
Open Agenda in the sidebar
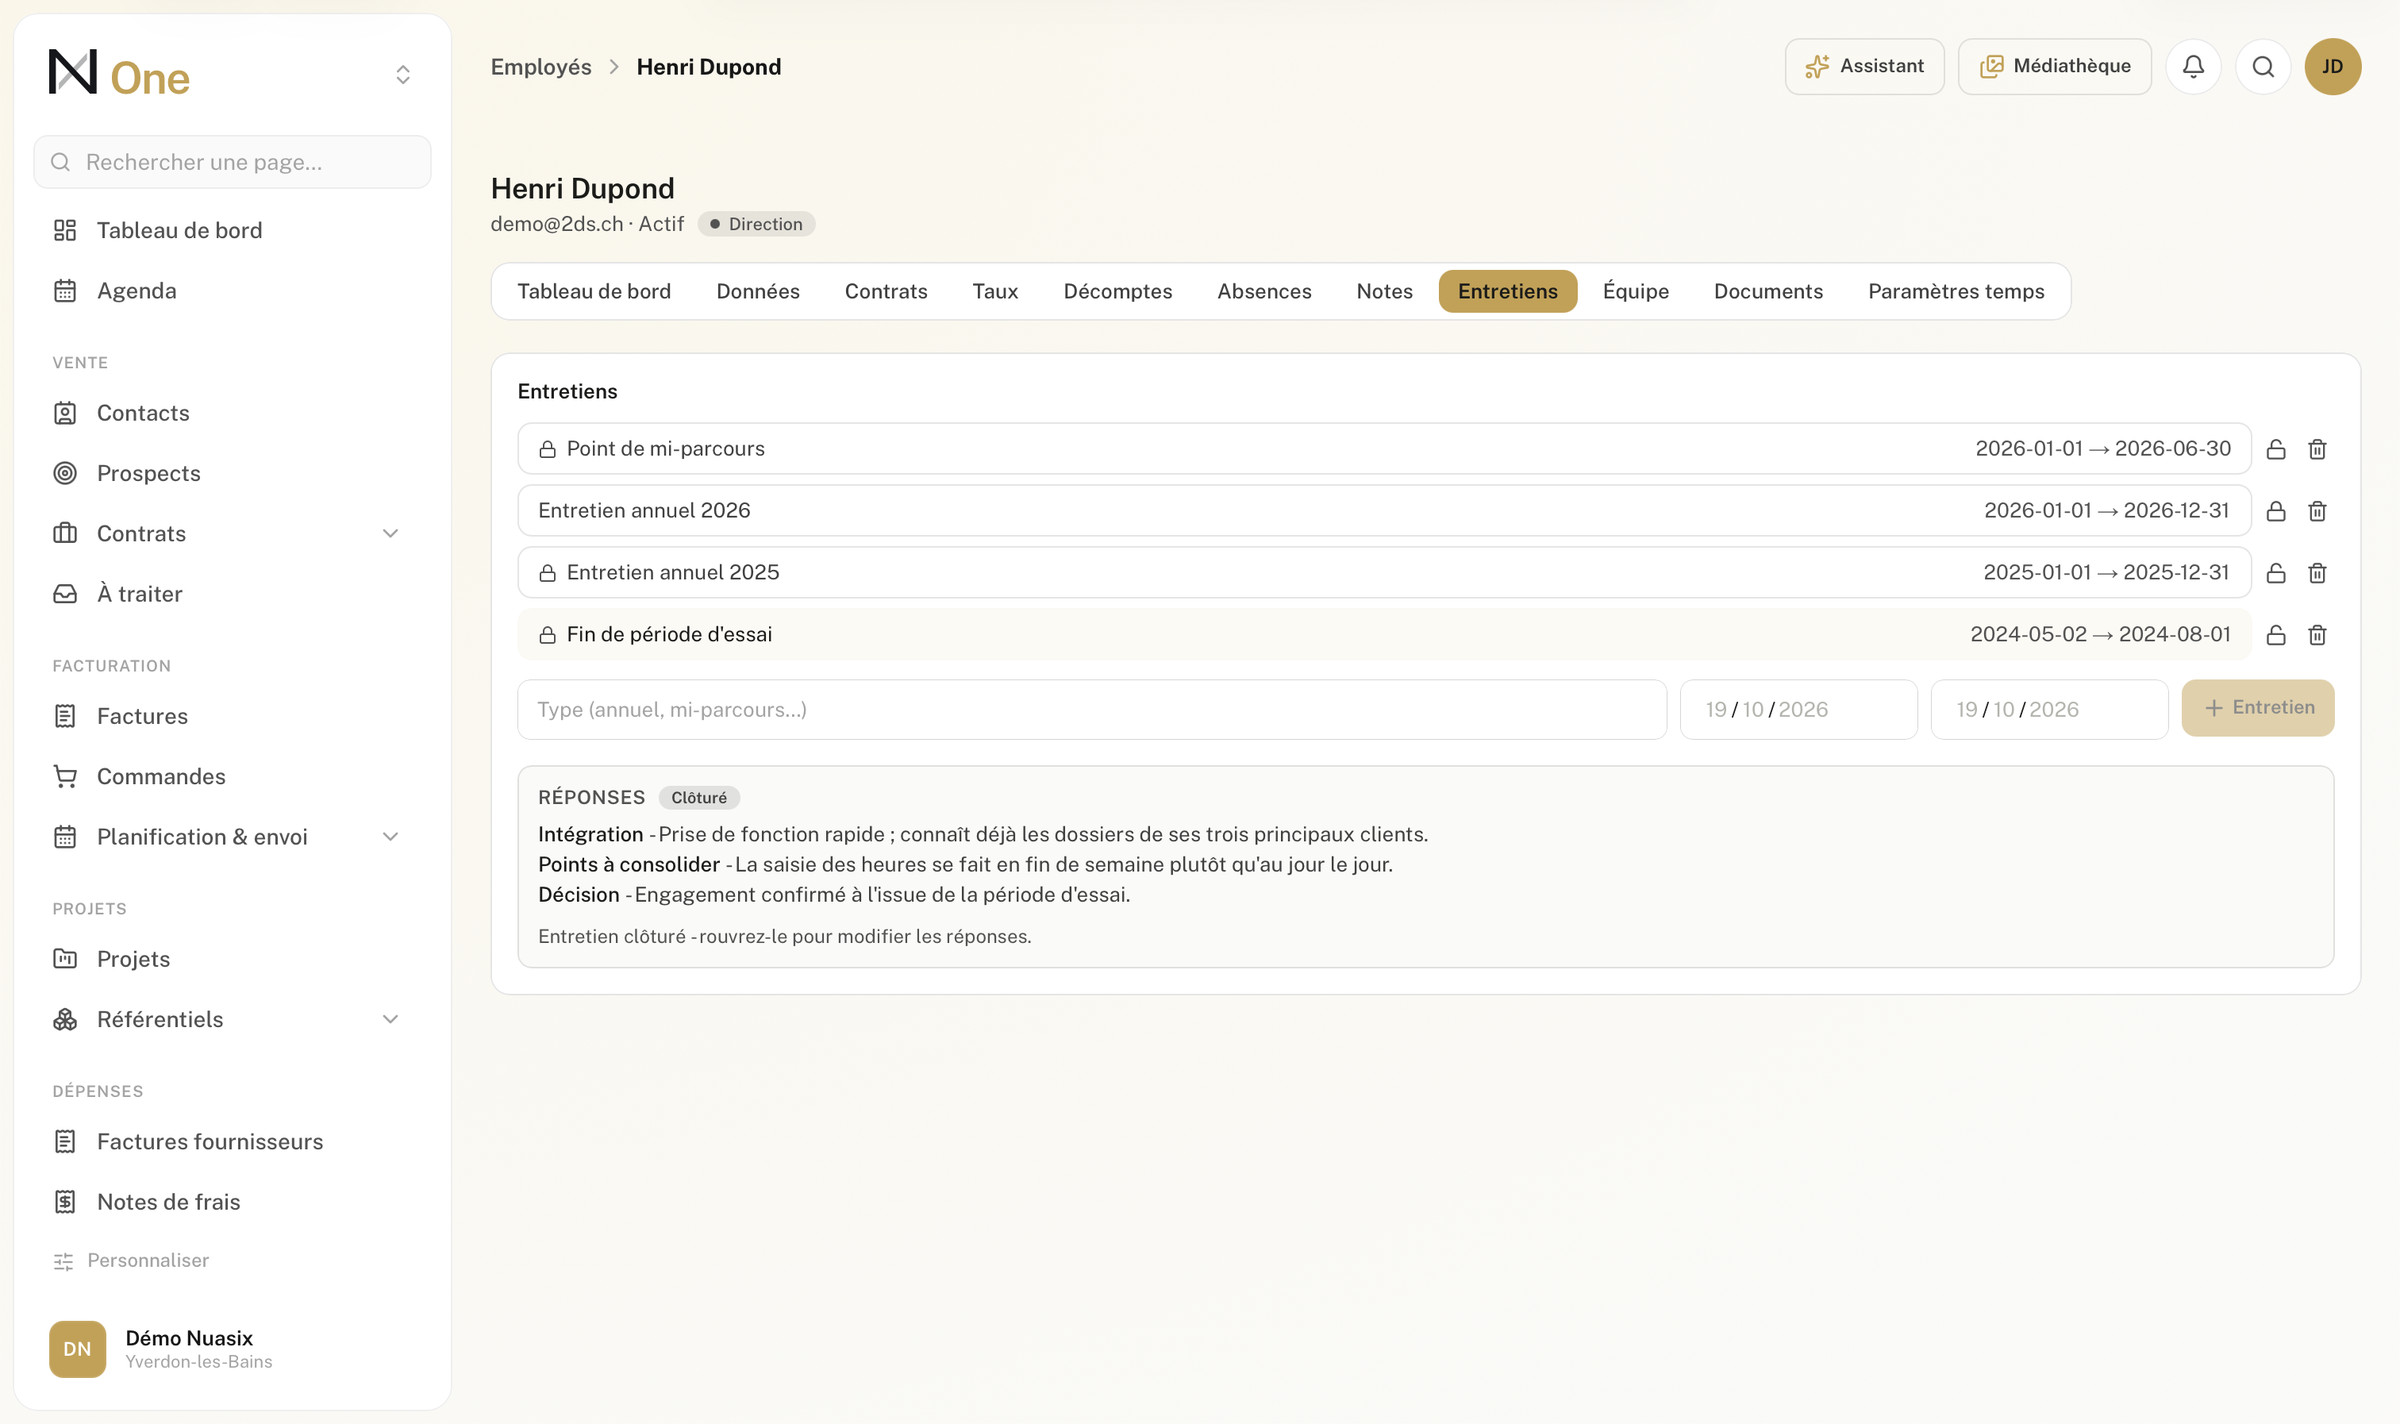coord(232,291)
